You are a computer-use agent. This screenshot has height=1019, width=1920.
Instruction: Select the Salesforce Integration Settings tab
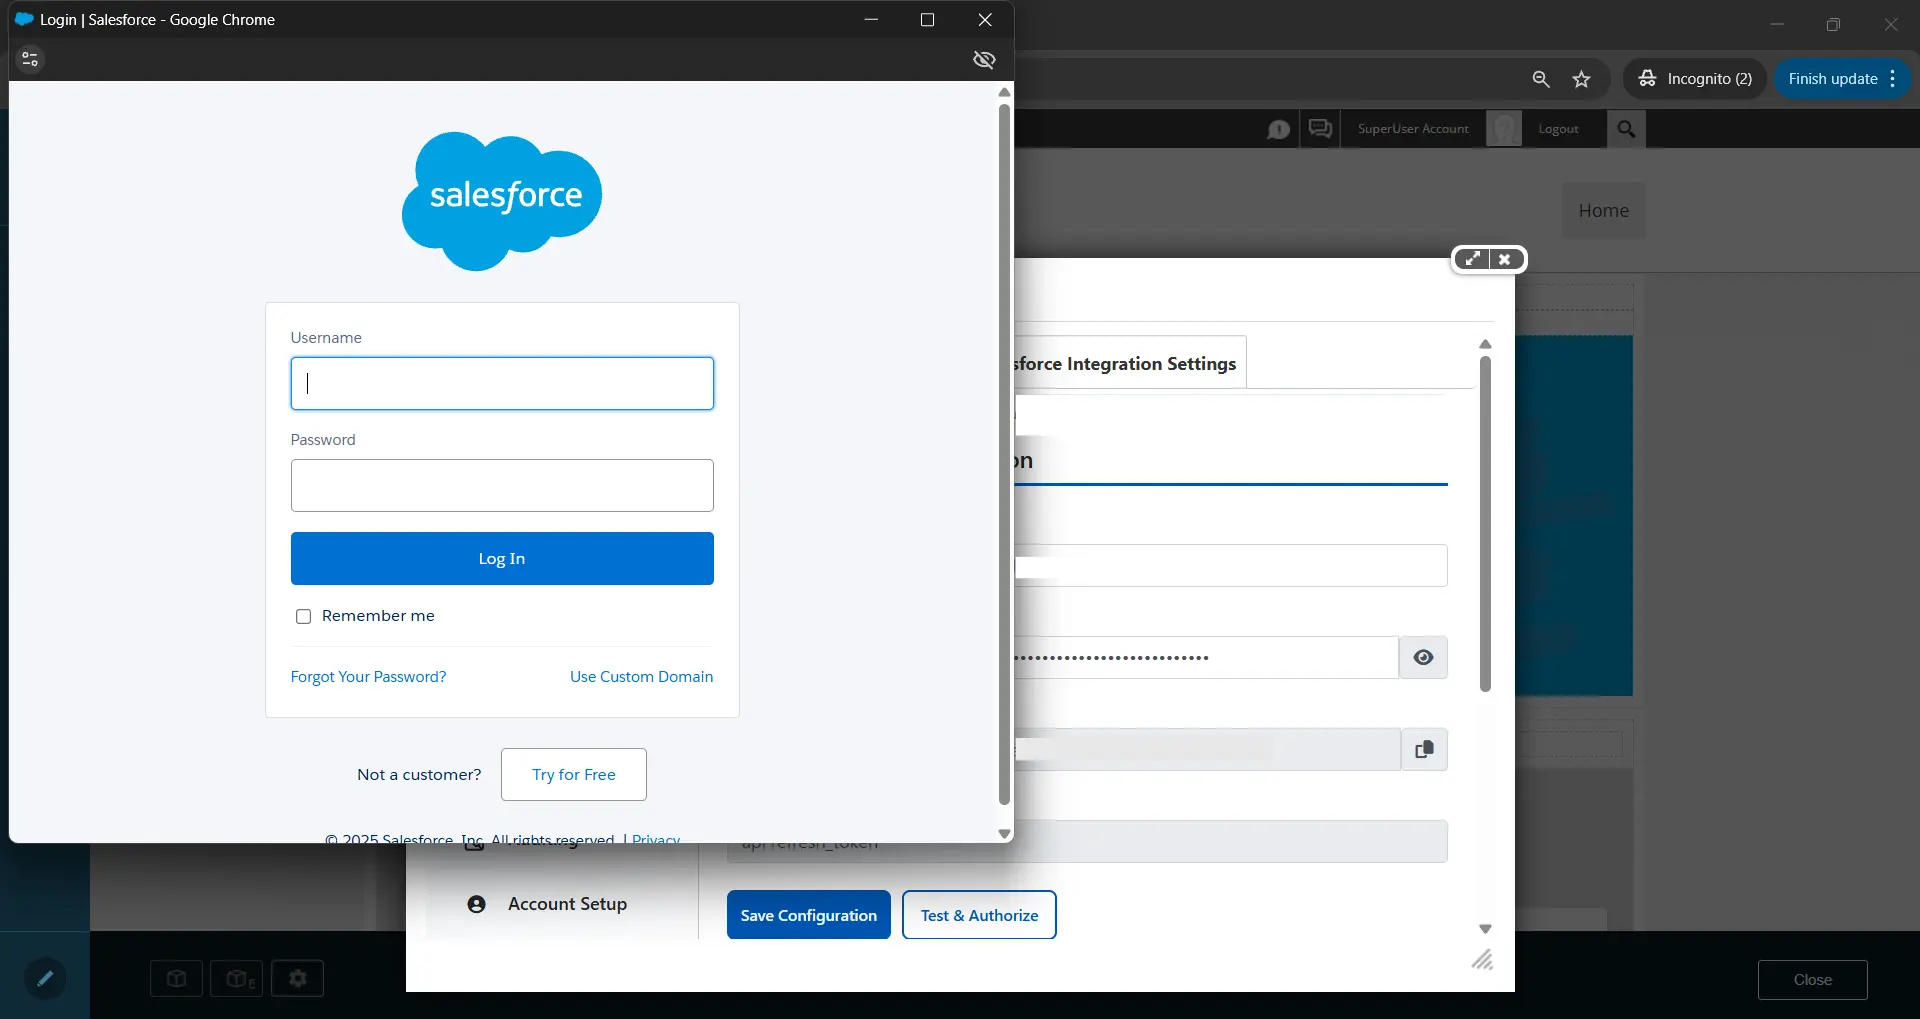pyautogui.click(x=1128, y=363)
